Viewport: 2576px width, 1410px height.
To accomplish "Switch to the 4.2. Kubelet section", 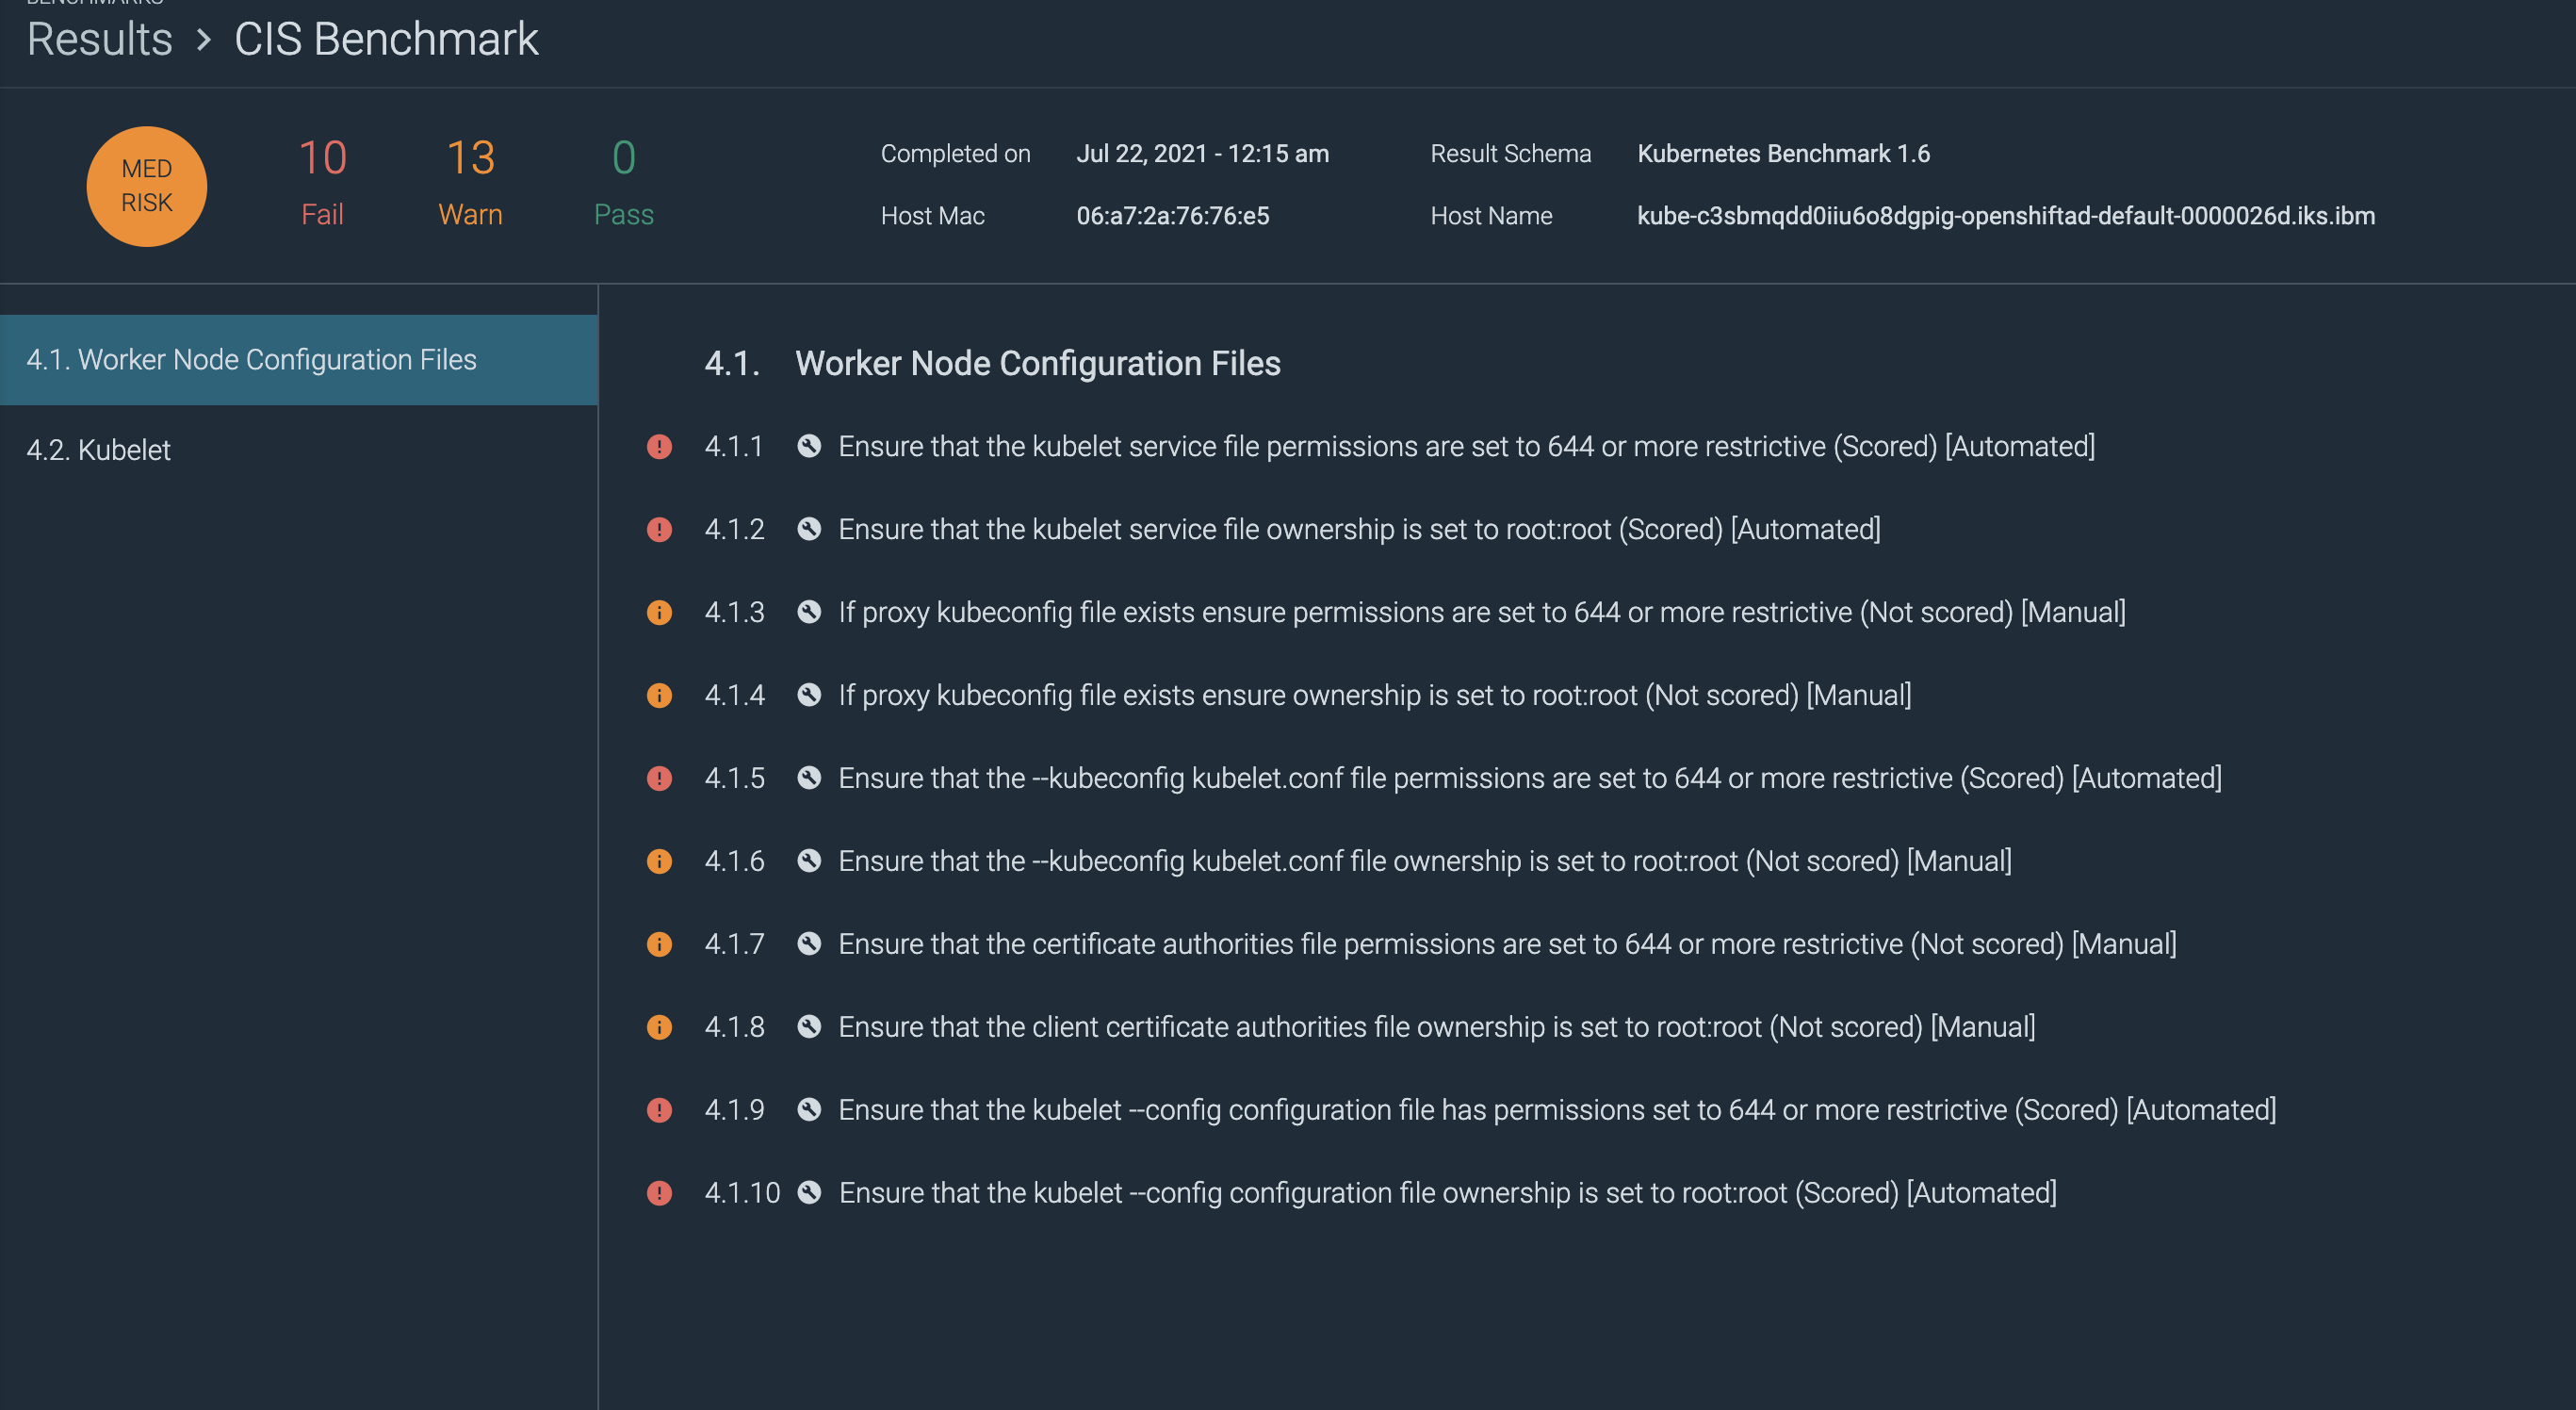I will pos(299,450).
